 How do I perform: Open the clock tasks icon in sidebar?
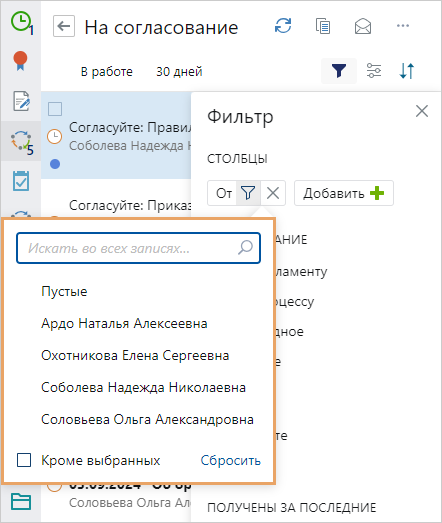click(21, 23)
